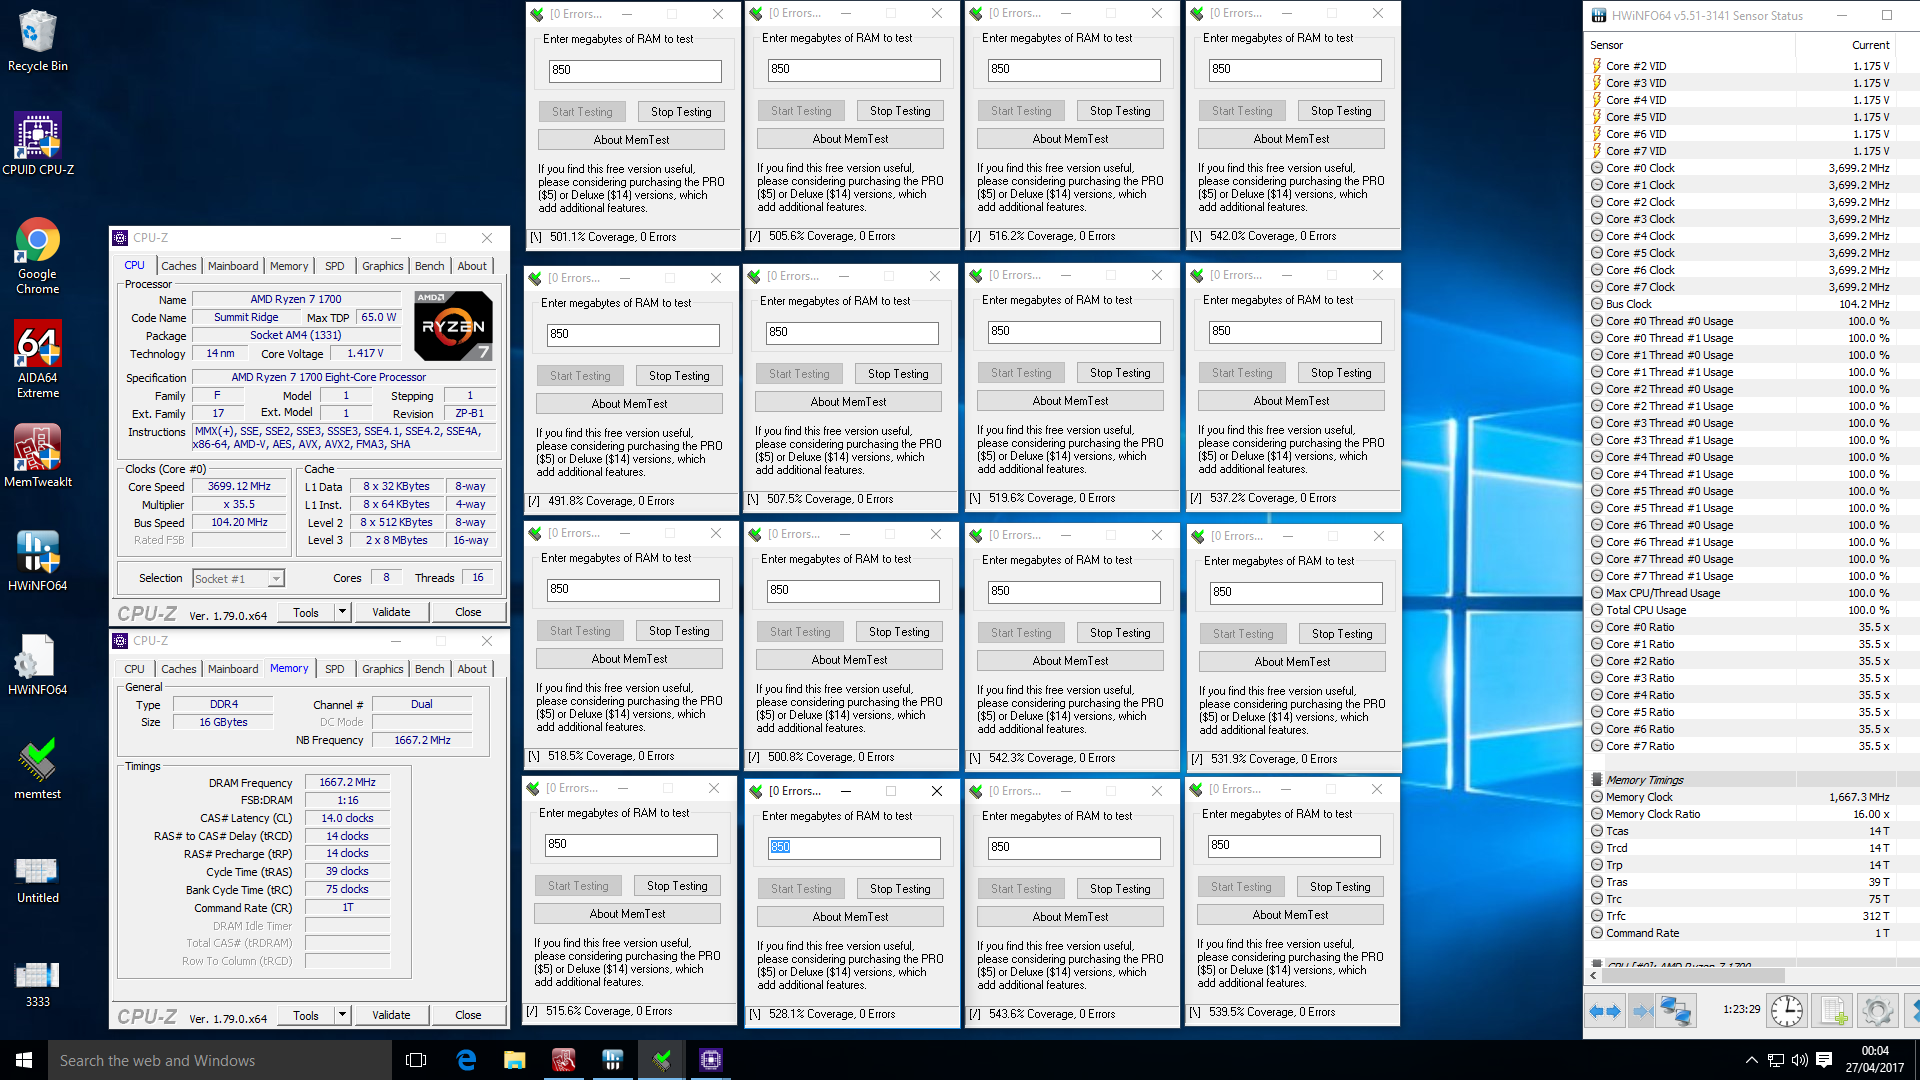This screenshot has width=1920, height=1080.
Task: Open the Google Chrome desktop shortcut
Action: point(37,256)
